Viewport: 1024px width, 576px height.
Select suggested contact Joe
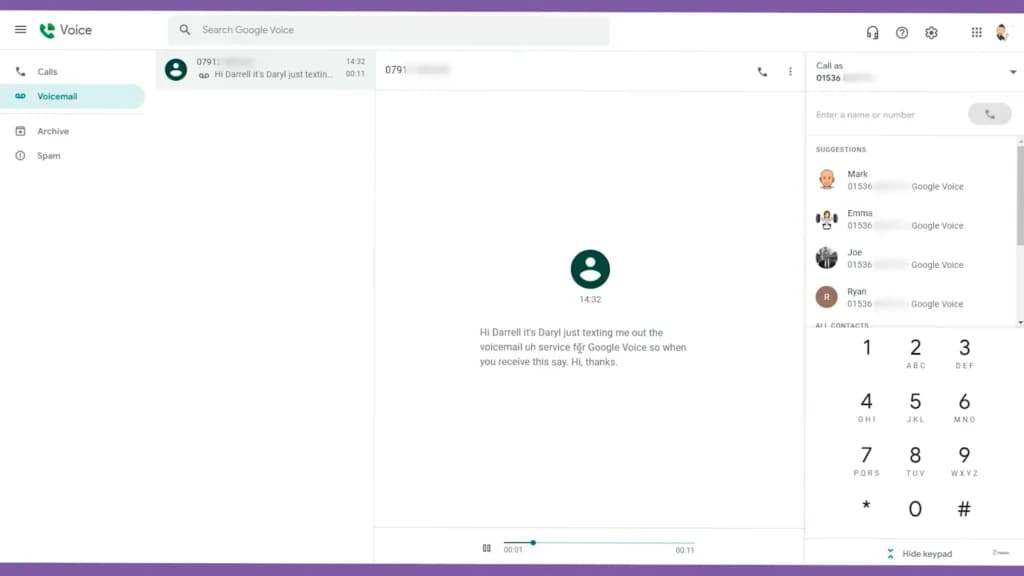point(911,259)
